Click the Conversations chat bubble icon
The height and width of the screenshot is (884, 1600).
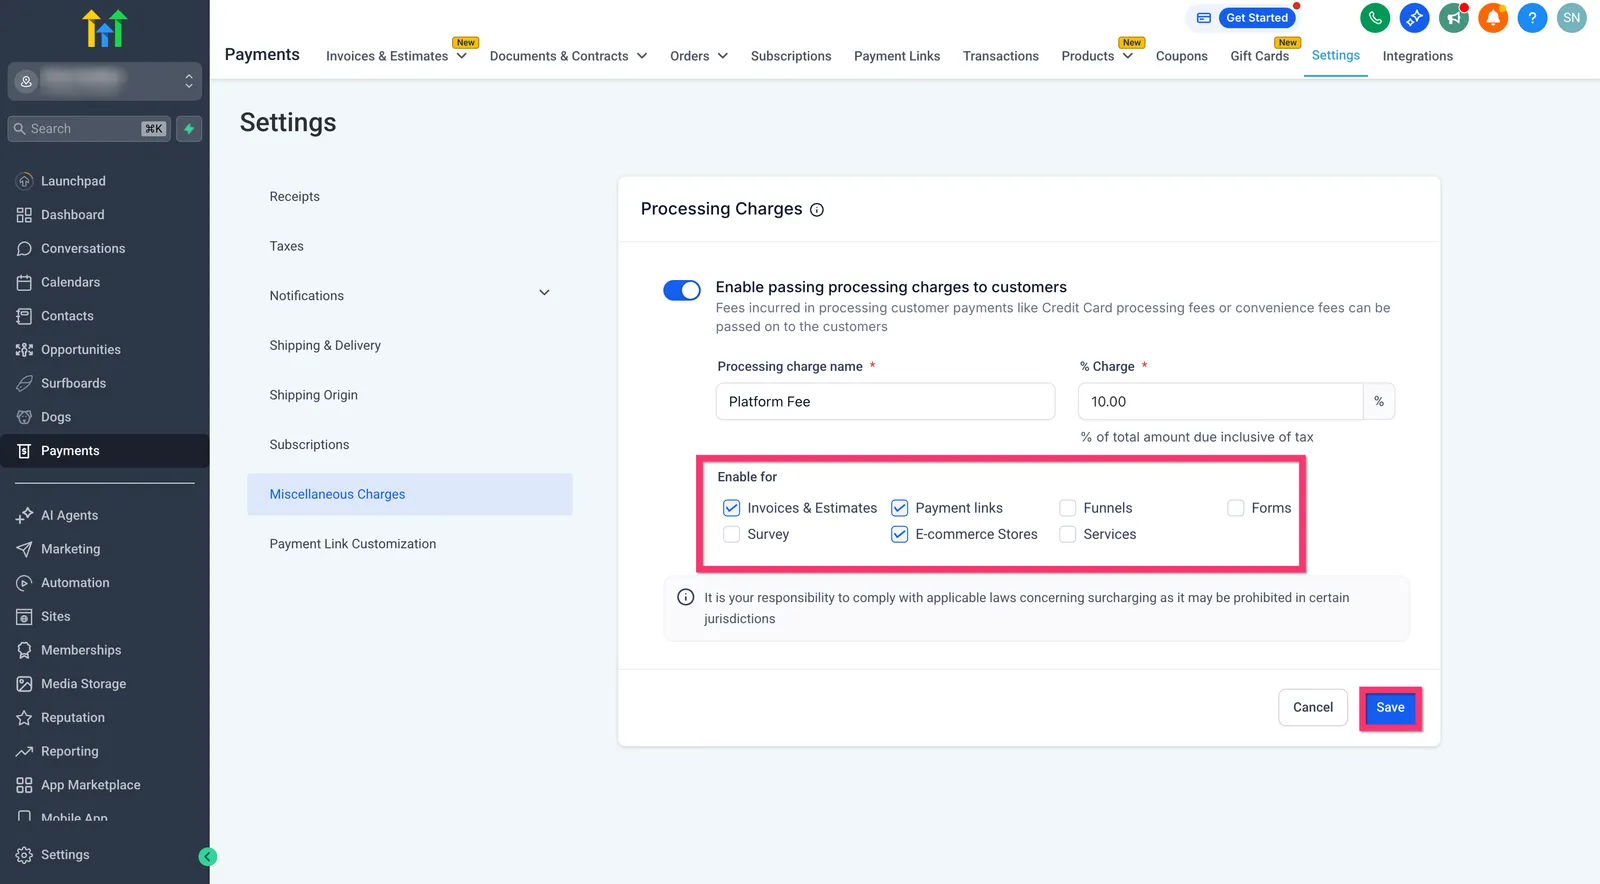25,249
